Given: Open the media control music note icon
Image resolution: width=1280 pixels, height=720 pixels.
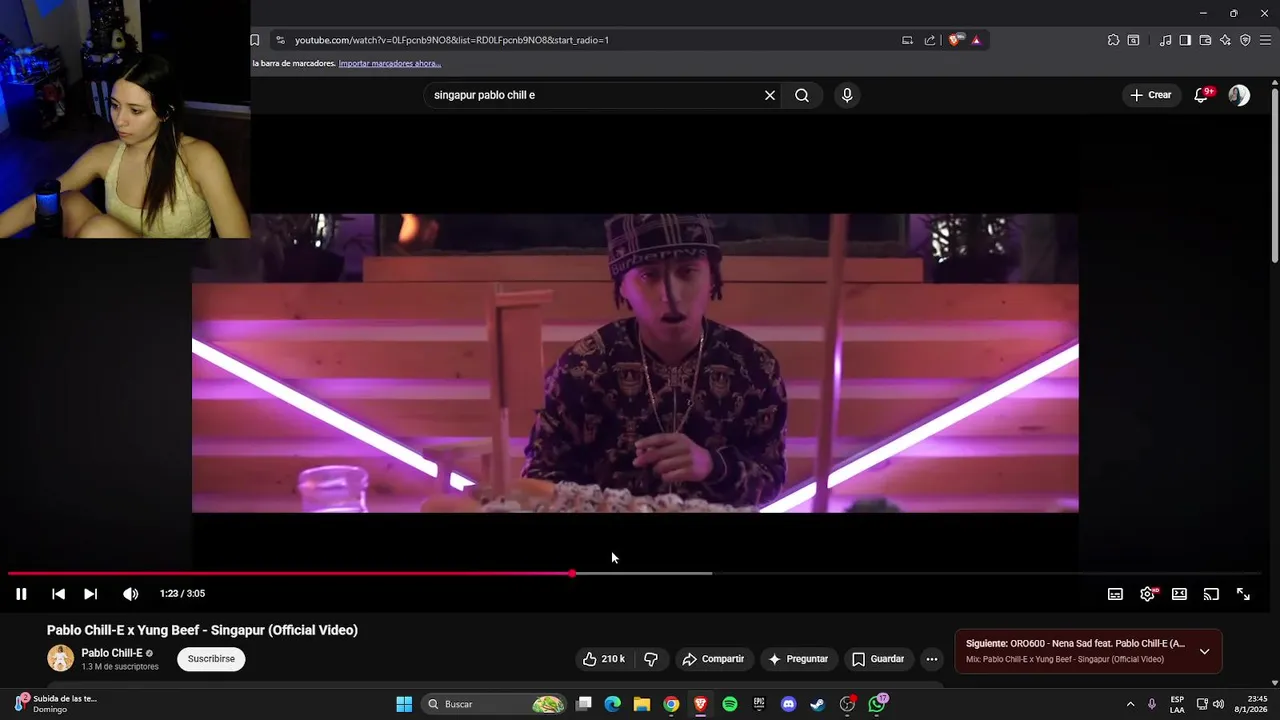Looking at the screenshot, I should 1165,40.
